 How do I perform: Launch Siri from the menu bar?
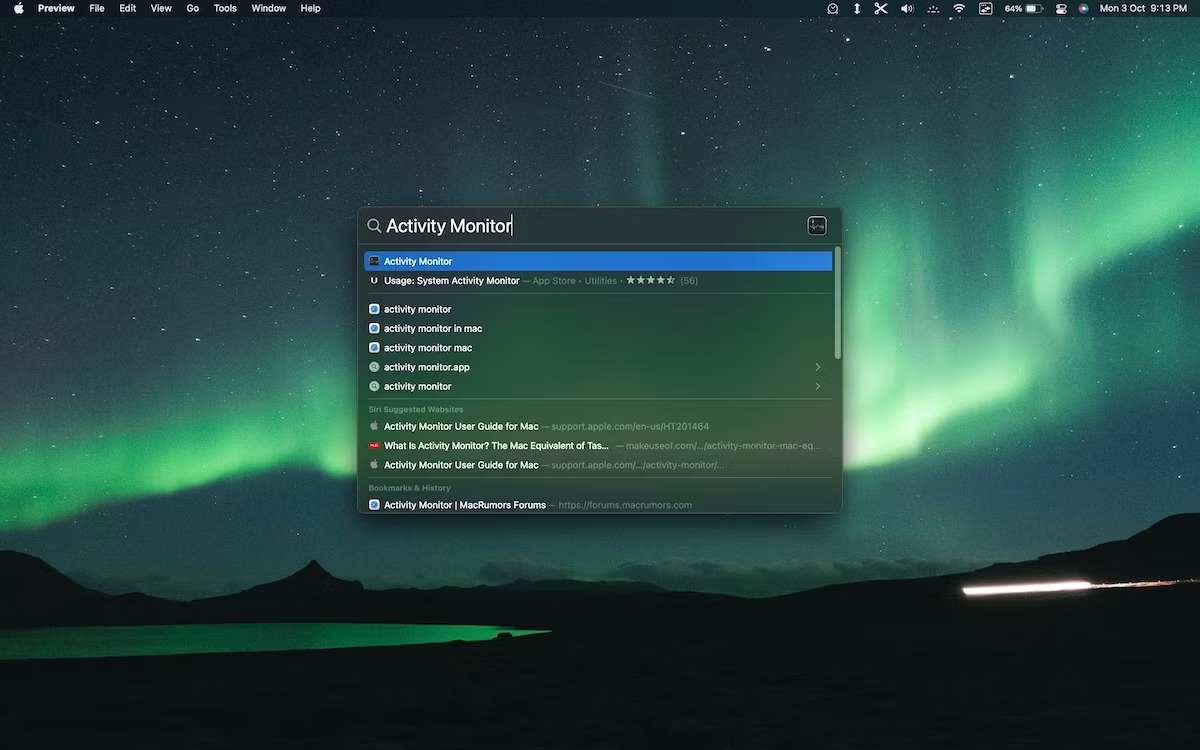tap(1083, 8)
